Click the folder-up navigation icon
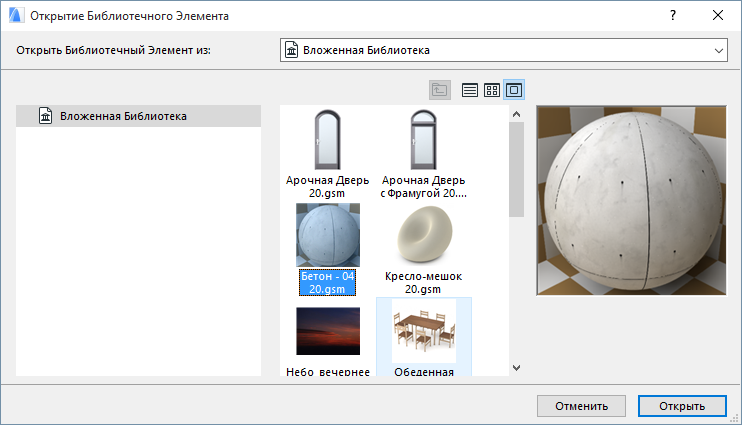The image size is (742, 425). click(x=440, y=90)
